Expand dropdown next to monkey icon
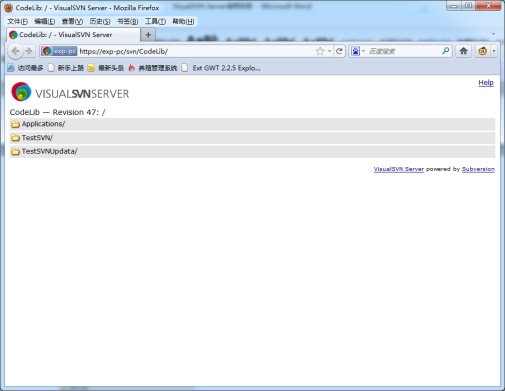Viewport: 505px width, 391px height. point(494,51)
